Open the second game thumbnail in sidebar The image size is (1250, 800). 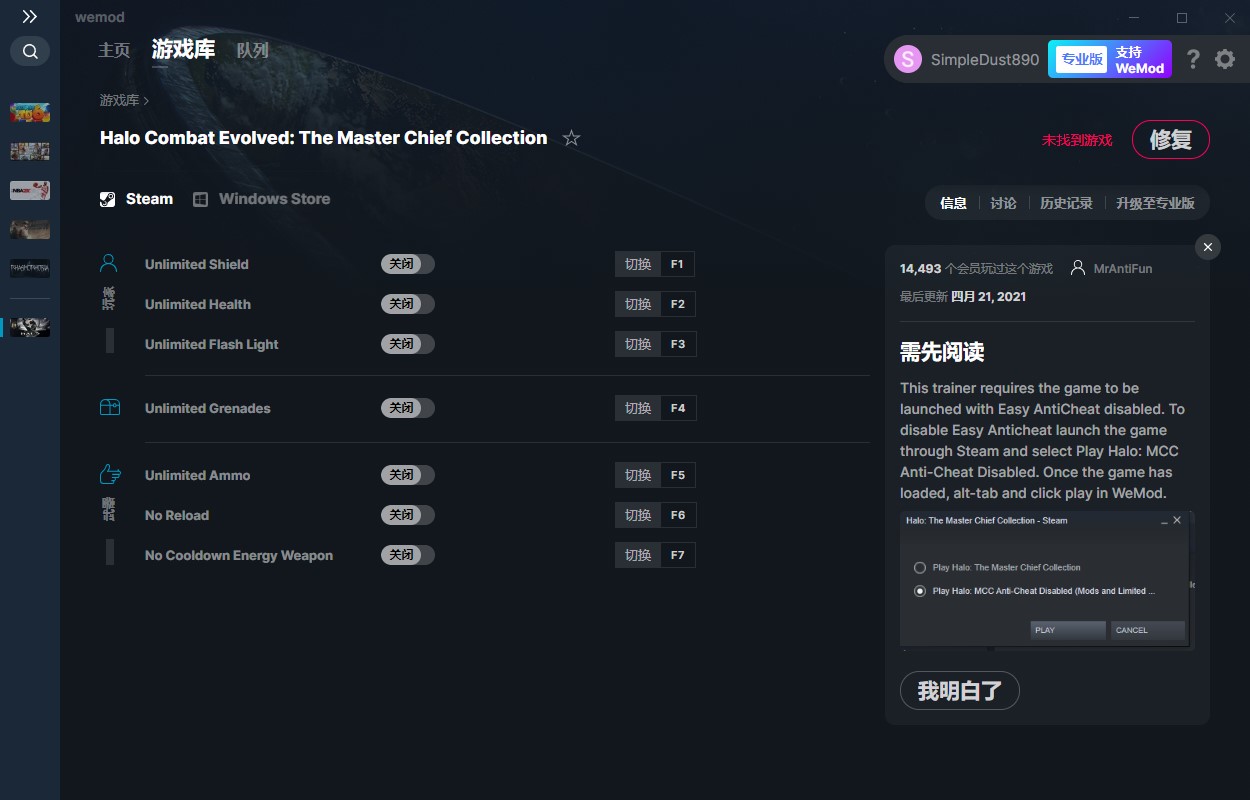tap(30, 151)
